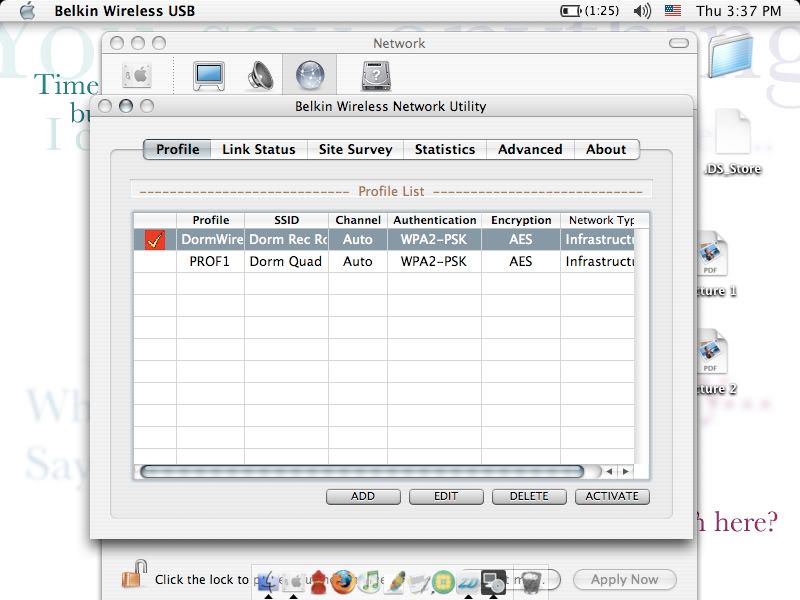Screen dimensions: 800x600
Task: Open the Belkin Wireless USB application menu
Action: click(x=124, y=11)
